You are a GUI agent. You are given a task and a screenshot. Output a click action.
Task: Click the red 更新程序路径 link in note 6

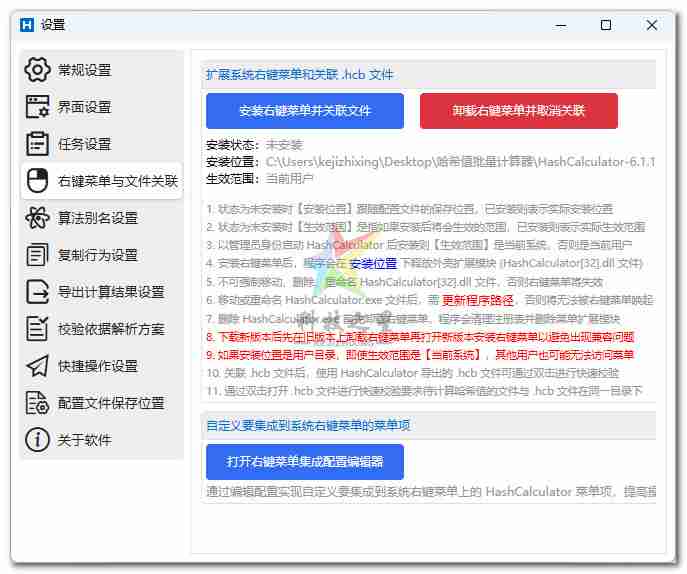(x=478, y=300)
